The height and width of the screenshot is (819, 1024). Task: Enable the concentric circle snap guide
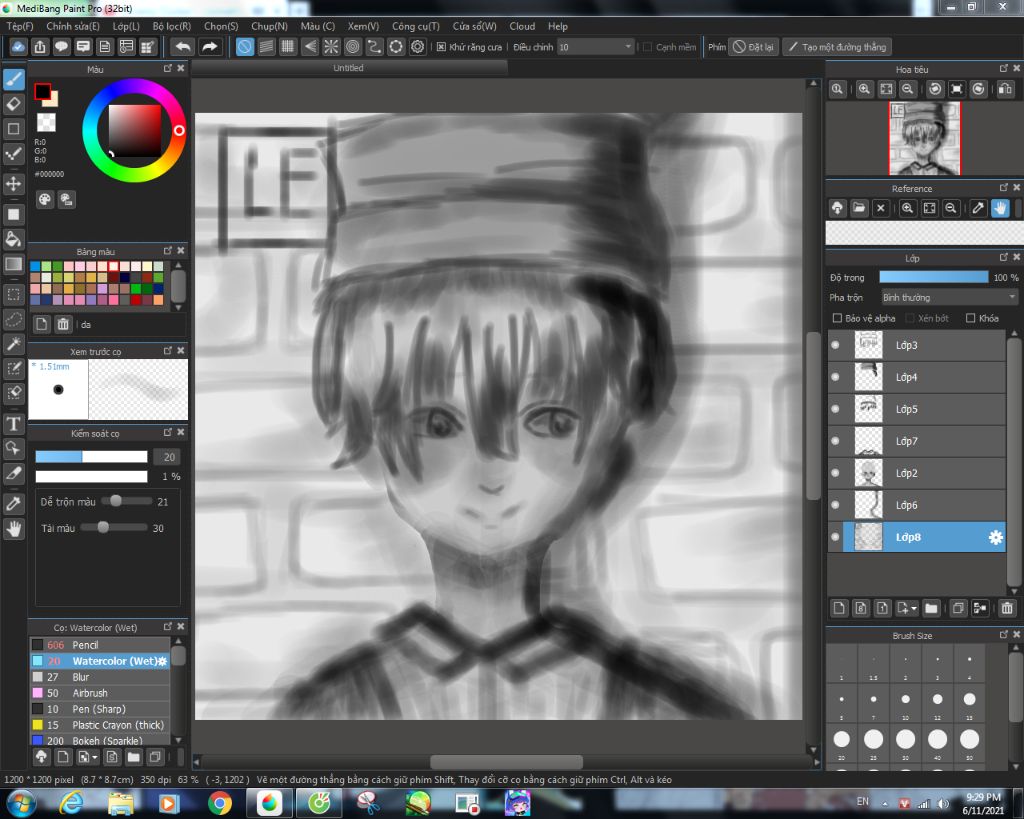(353, 47)
